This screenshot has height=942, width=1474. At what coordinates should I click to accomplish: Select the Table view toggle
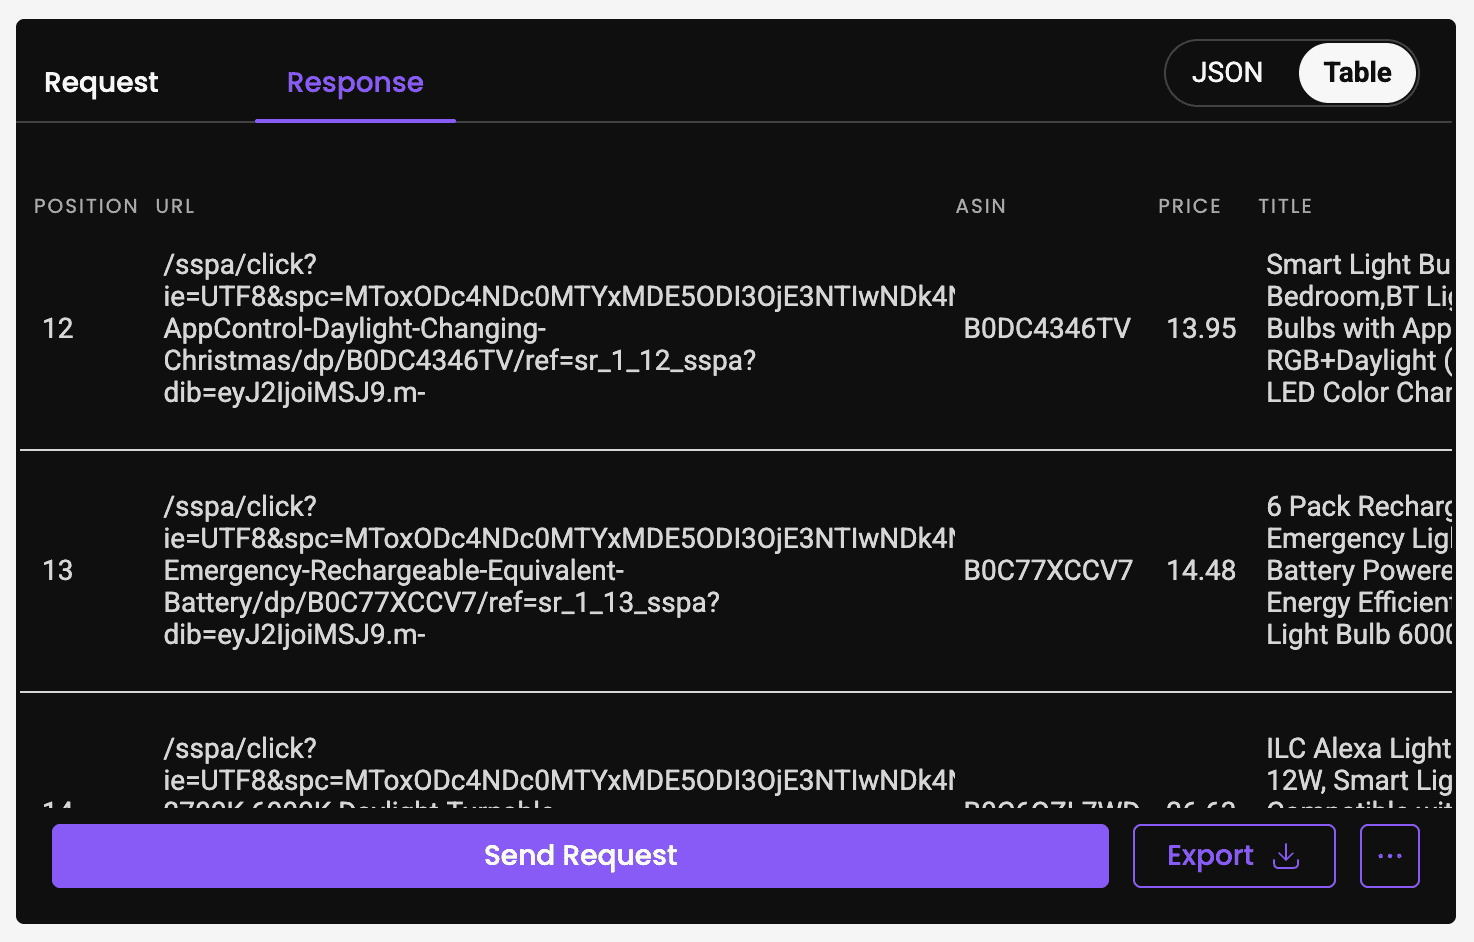(x=1357, y=72)
